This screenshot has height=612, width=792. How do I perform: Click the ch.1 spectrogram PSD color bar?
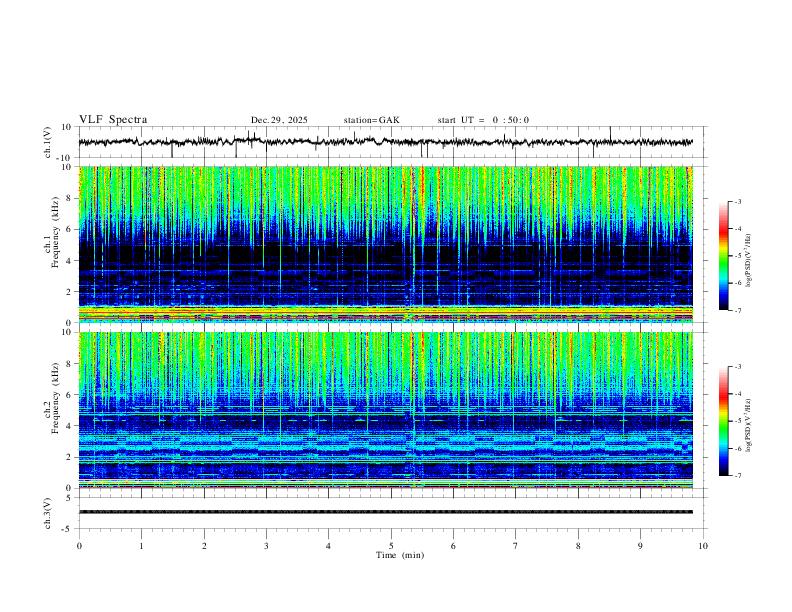pyautogui.click(x=724, y=256)
